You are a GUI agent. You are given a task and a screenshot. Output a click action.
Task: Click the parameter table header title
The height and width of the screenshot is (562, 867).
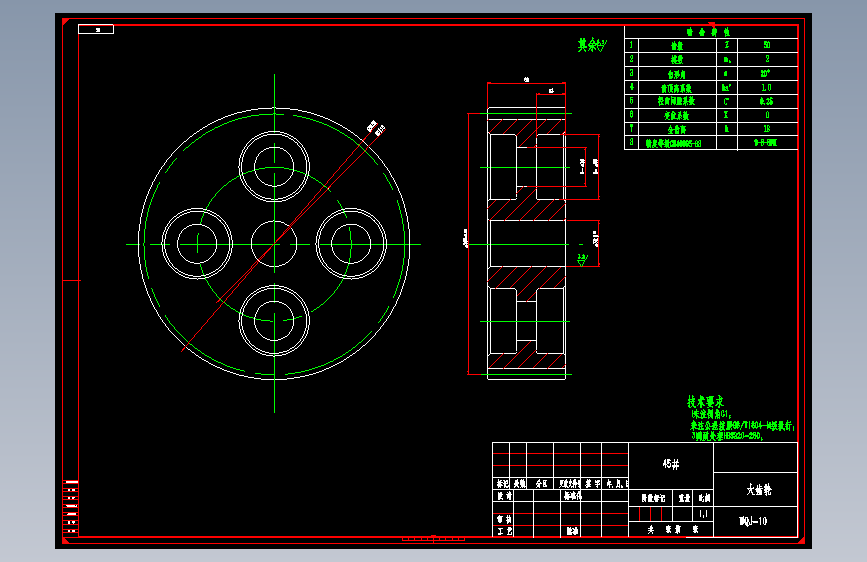(x=708, y=32)
